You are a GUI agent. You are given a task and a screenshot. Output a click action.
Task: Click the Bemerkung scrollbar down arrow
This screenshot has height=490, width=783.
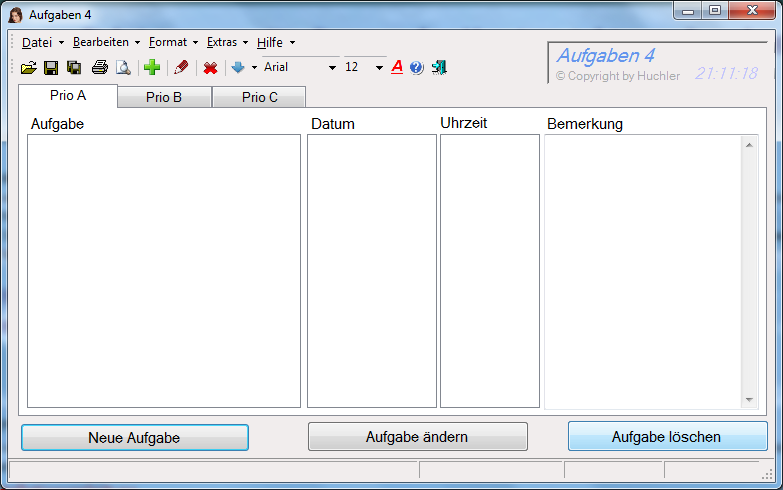[x=749, y=400]
